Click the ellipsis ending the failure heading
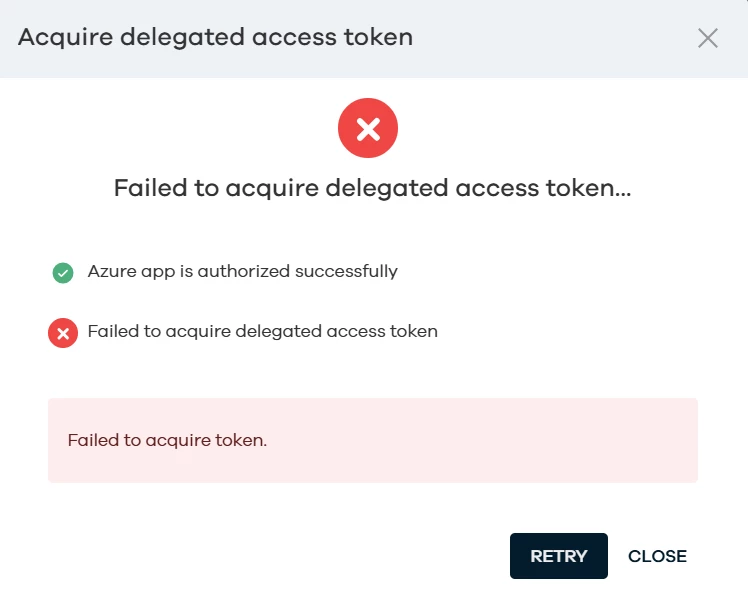Screen dimensions: 748x592 pyautogui.click(x=621, y=190)
